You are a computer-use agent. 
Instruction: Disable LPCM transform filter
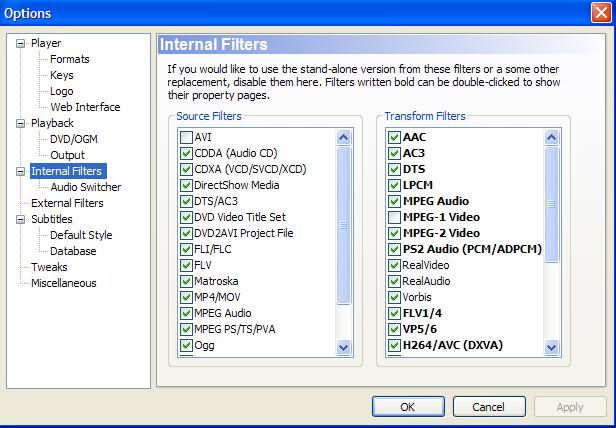pos(394,186)
